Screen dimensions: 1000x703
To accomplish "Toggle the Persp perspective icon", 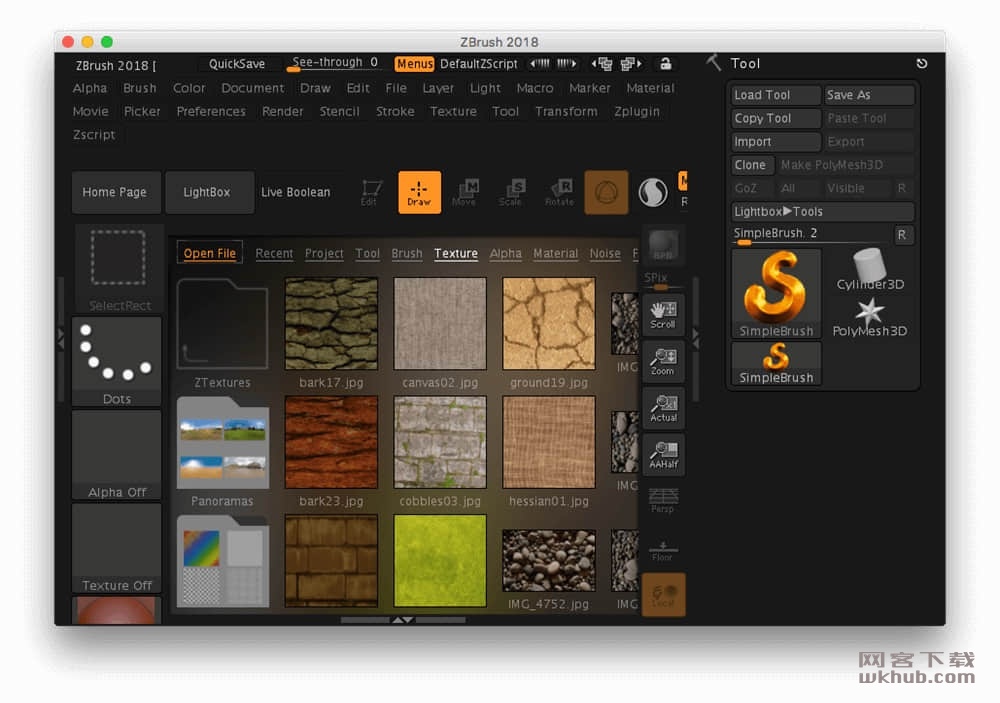I will coord(663,500).
